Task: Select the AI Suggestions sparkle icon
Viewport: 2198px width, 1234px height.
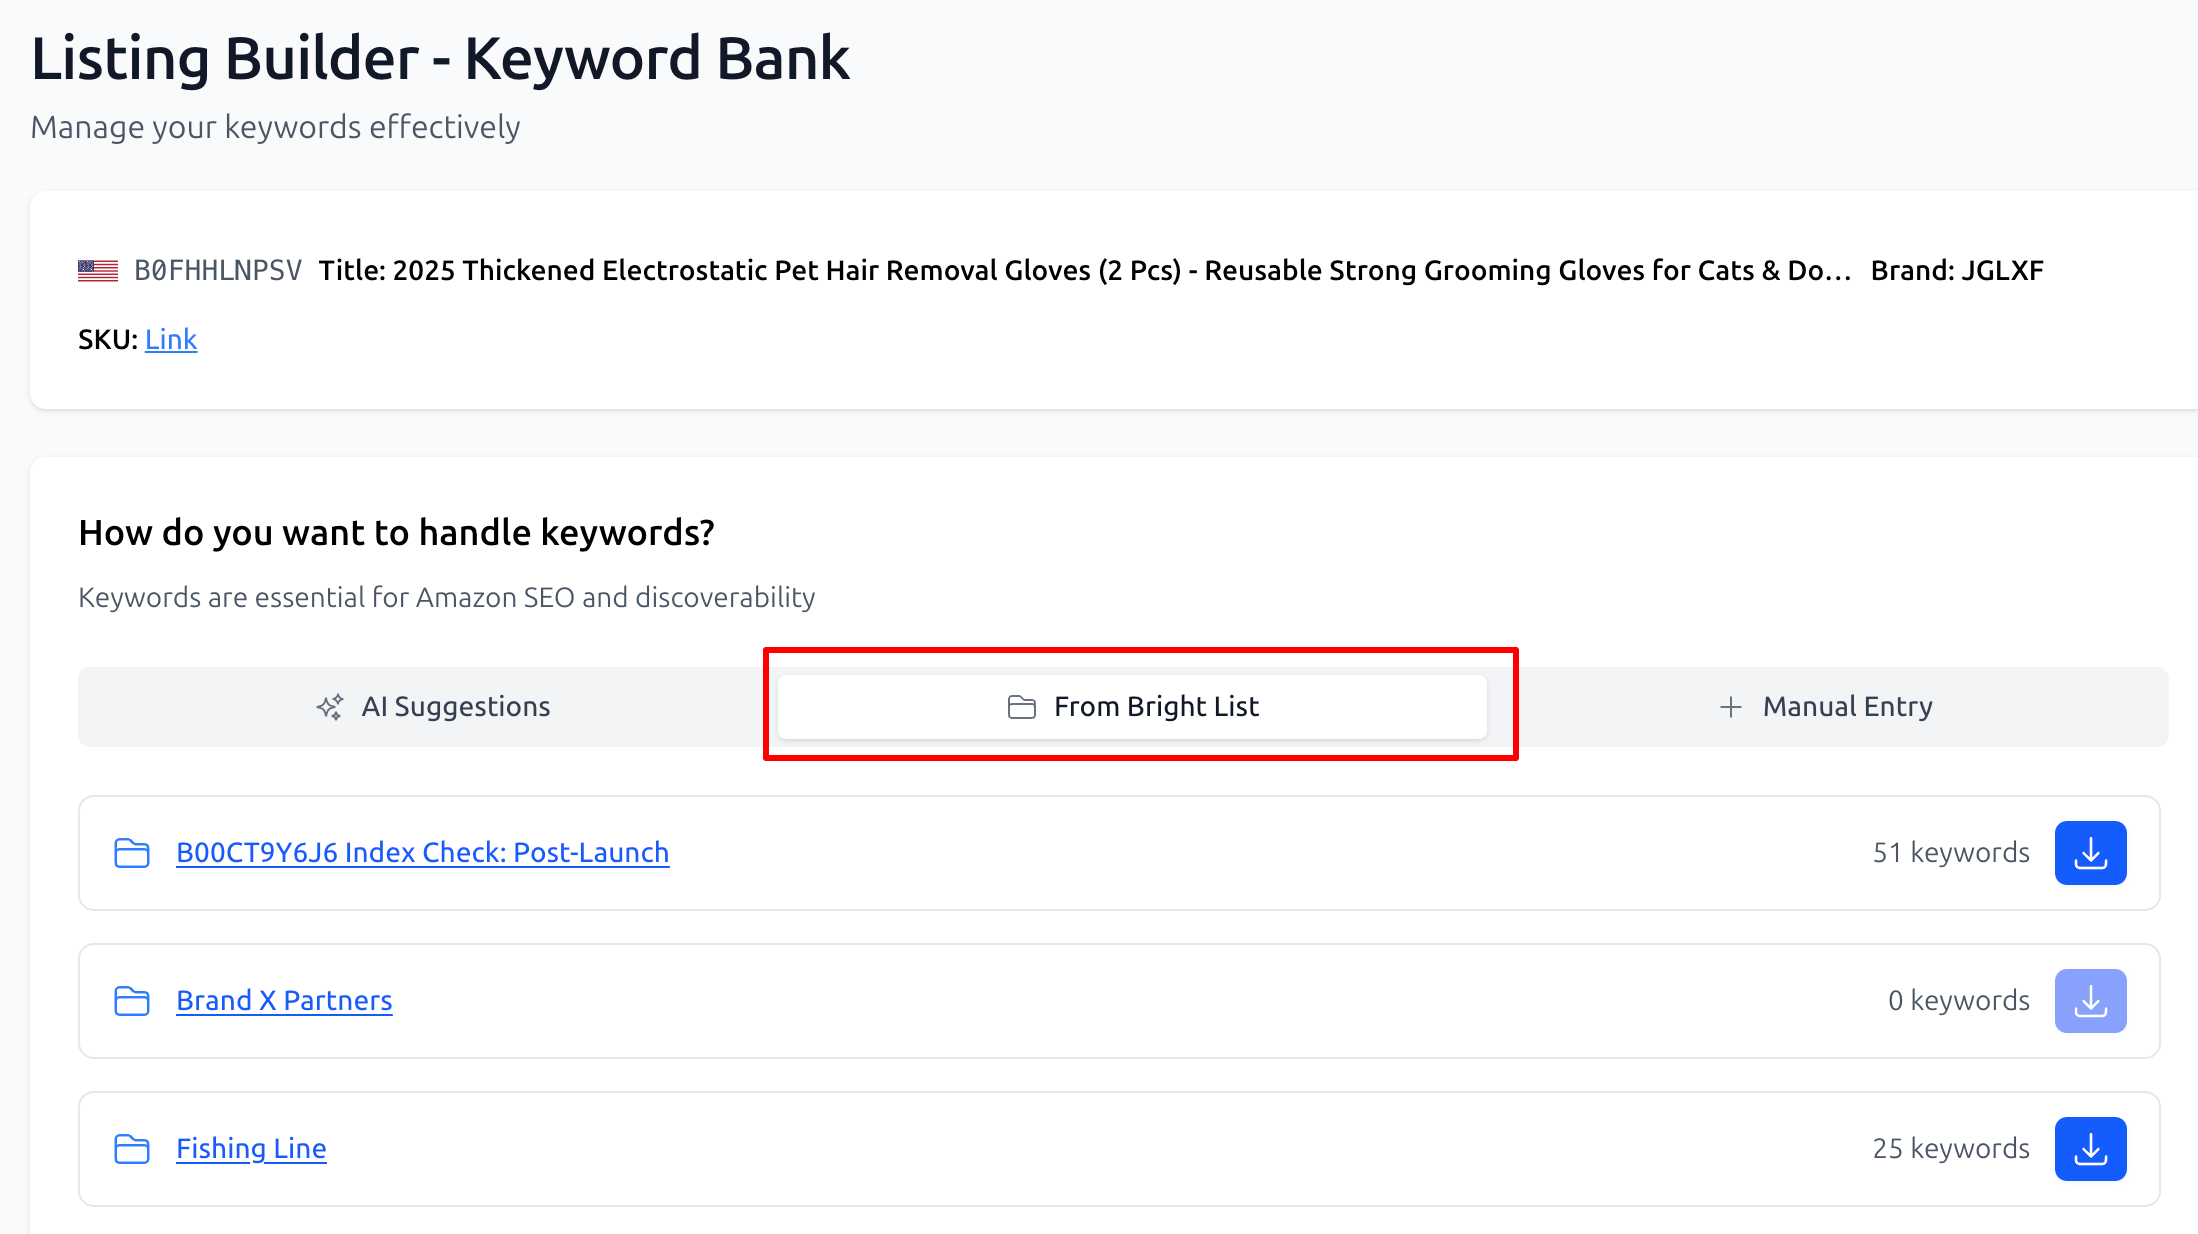Action: [x=328, y=706]
